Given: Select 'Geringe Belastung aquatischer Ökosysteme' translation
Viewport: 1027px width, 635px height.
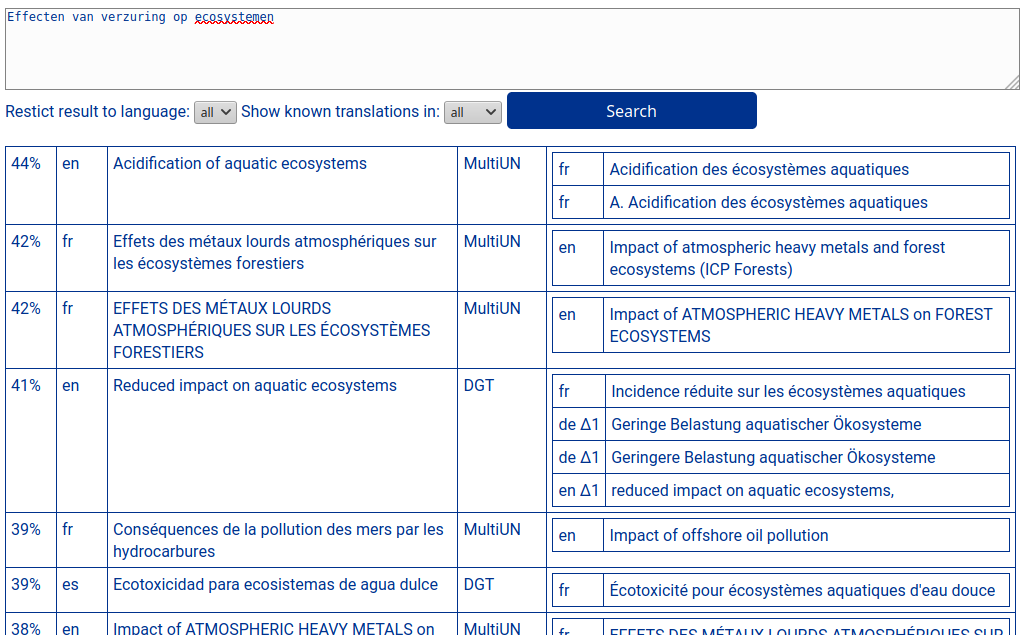Looking at the screenshot, I should point(766,425).
